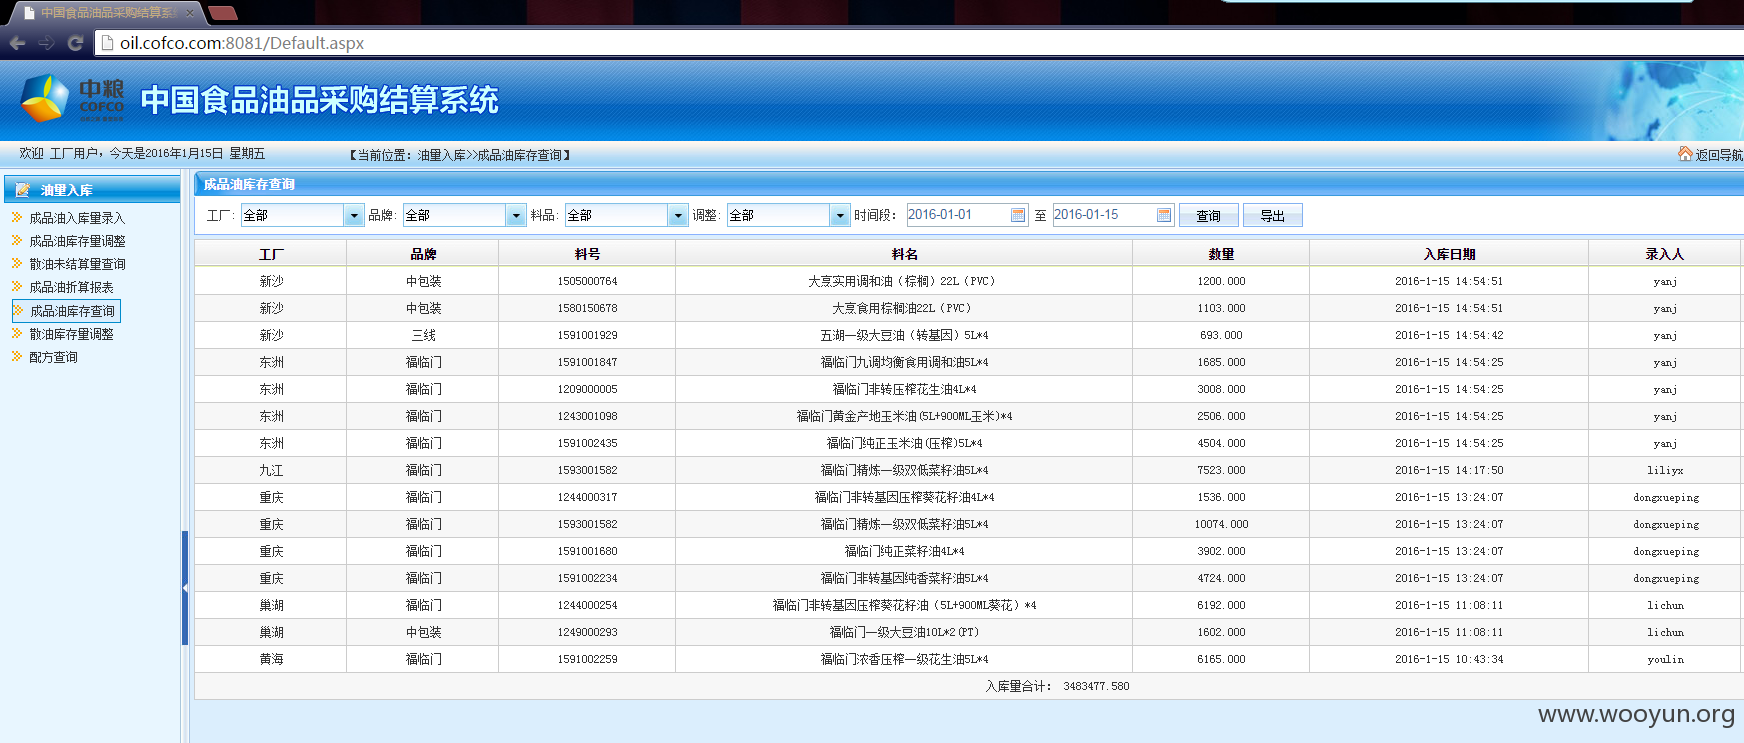
Task: Click the 导出 export button
Action: pos(1272,215)
